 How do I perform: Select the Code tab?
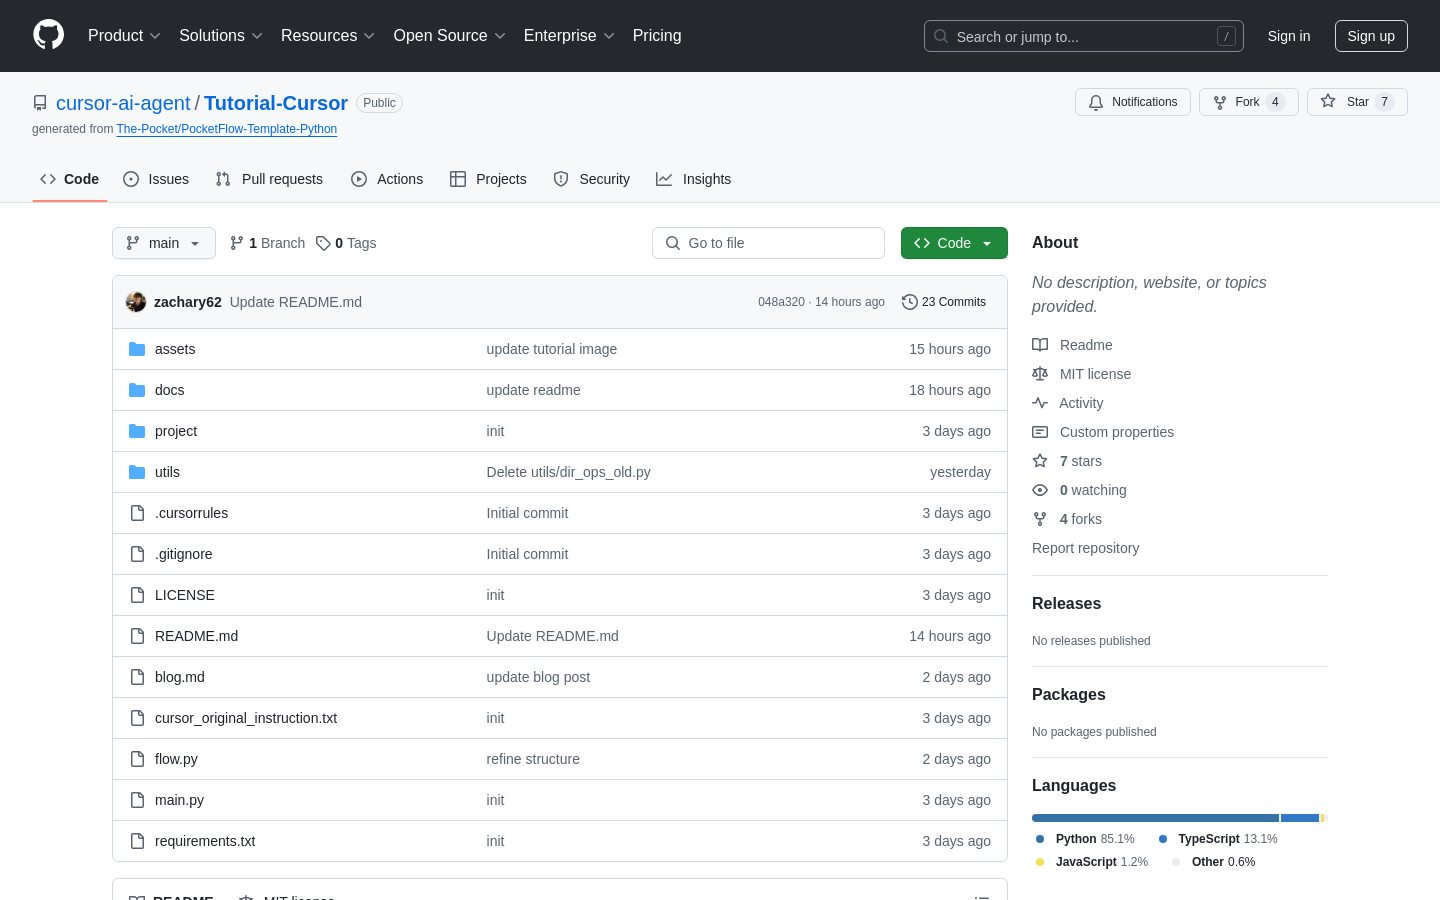(70, 179)
